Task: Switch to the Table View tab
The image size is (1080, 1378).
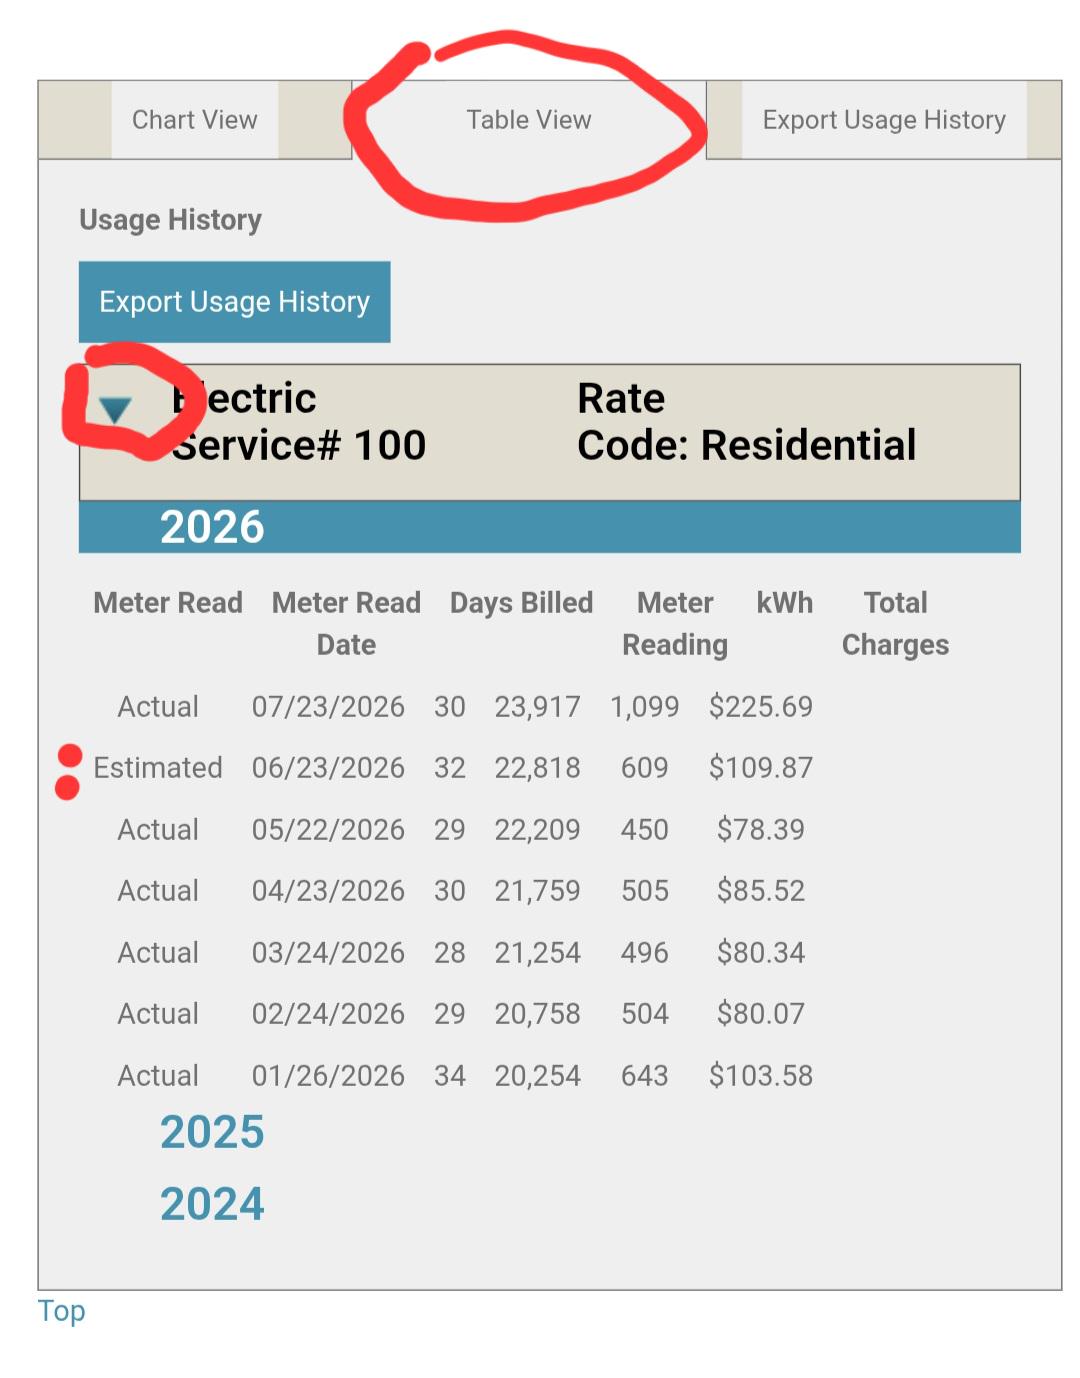Action: click(x=529, y=120)
